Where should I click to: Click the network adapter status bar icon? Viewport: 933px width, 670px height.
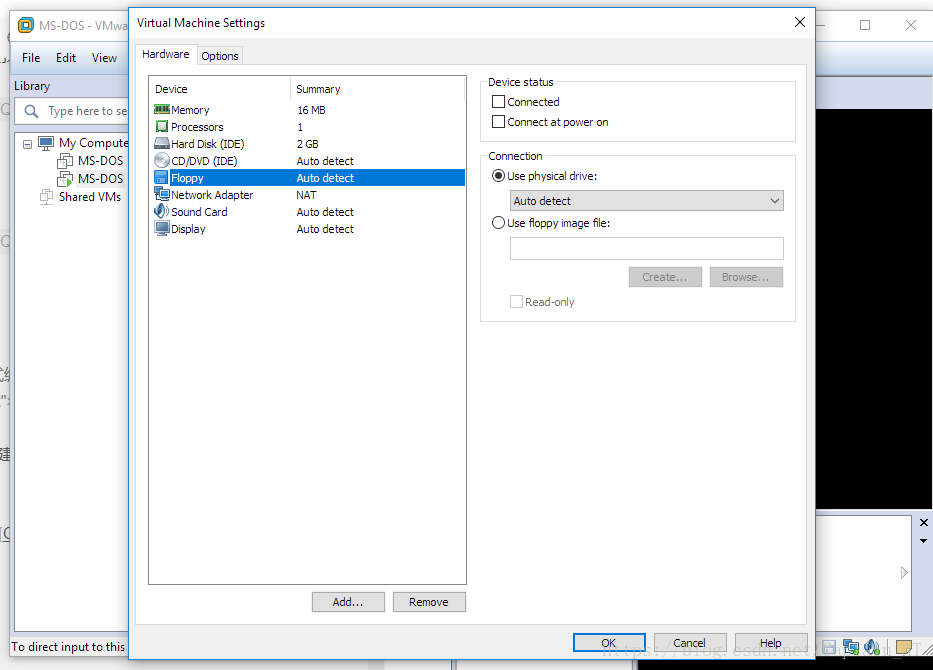point(851,647)
